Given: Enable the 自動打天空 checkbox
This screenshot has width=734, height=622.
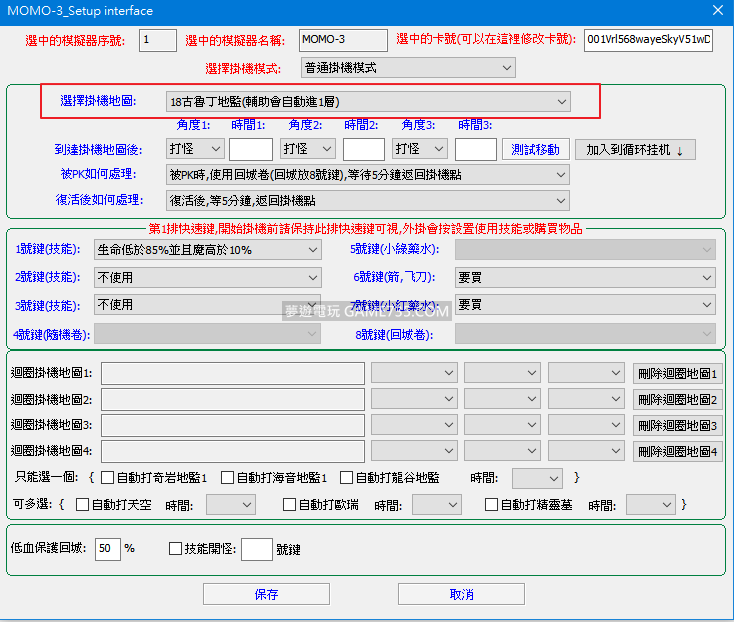Looking at the screenshot, I should [83, 505].
